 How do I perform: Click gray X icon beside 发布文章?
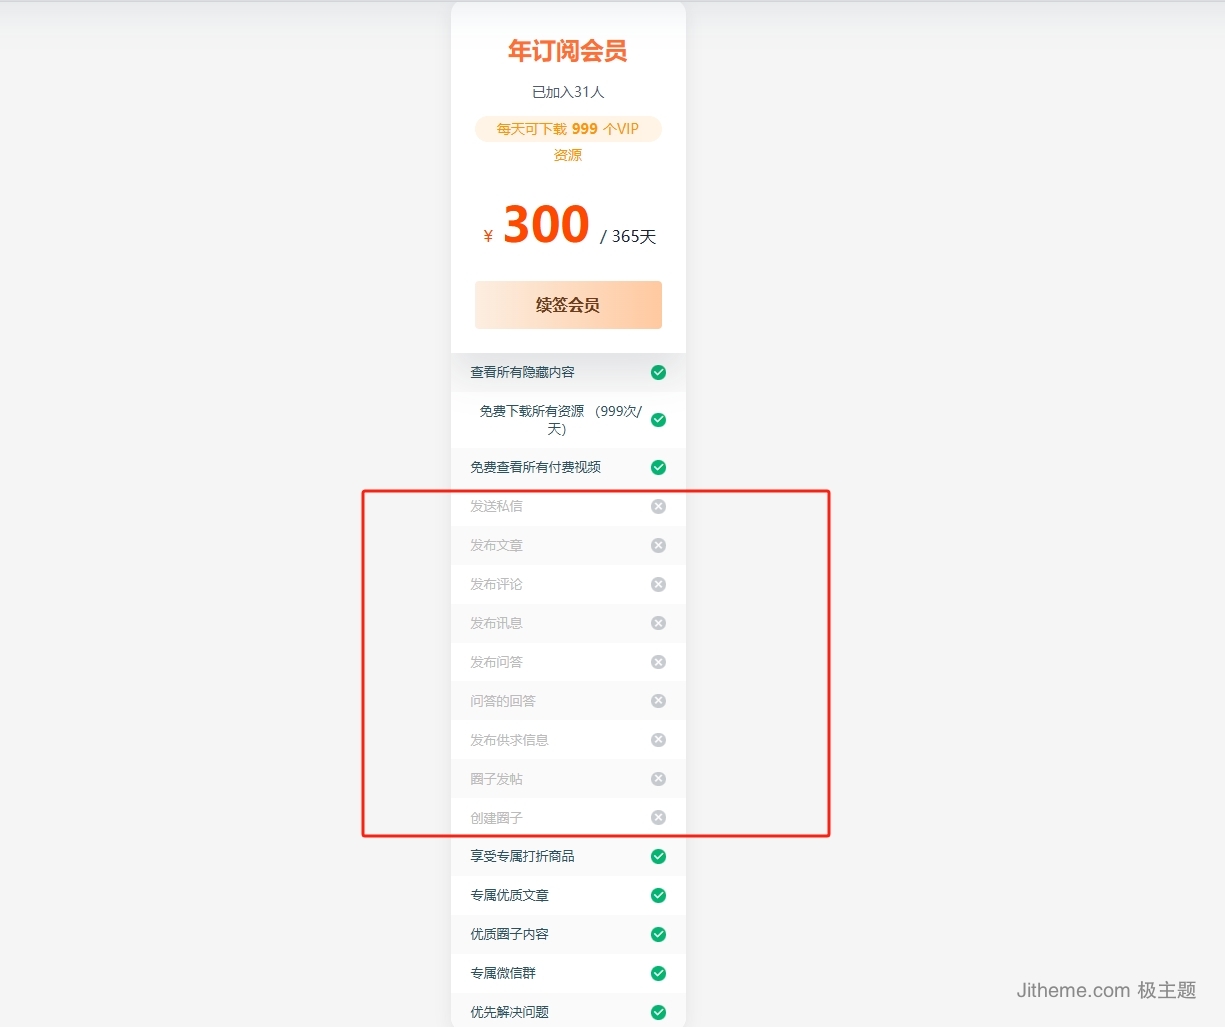tap(658, 545)
